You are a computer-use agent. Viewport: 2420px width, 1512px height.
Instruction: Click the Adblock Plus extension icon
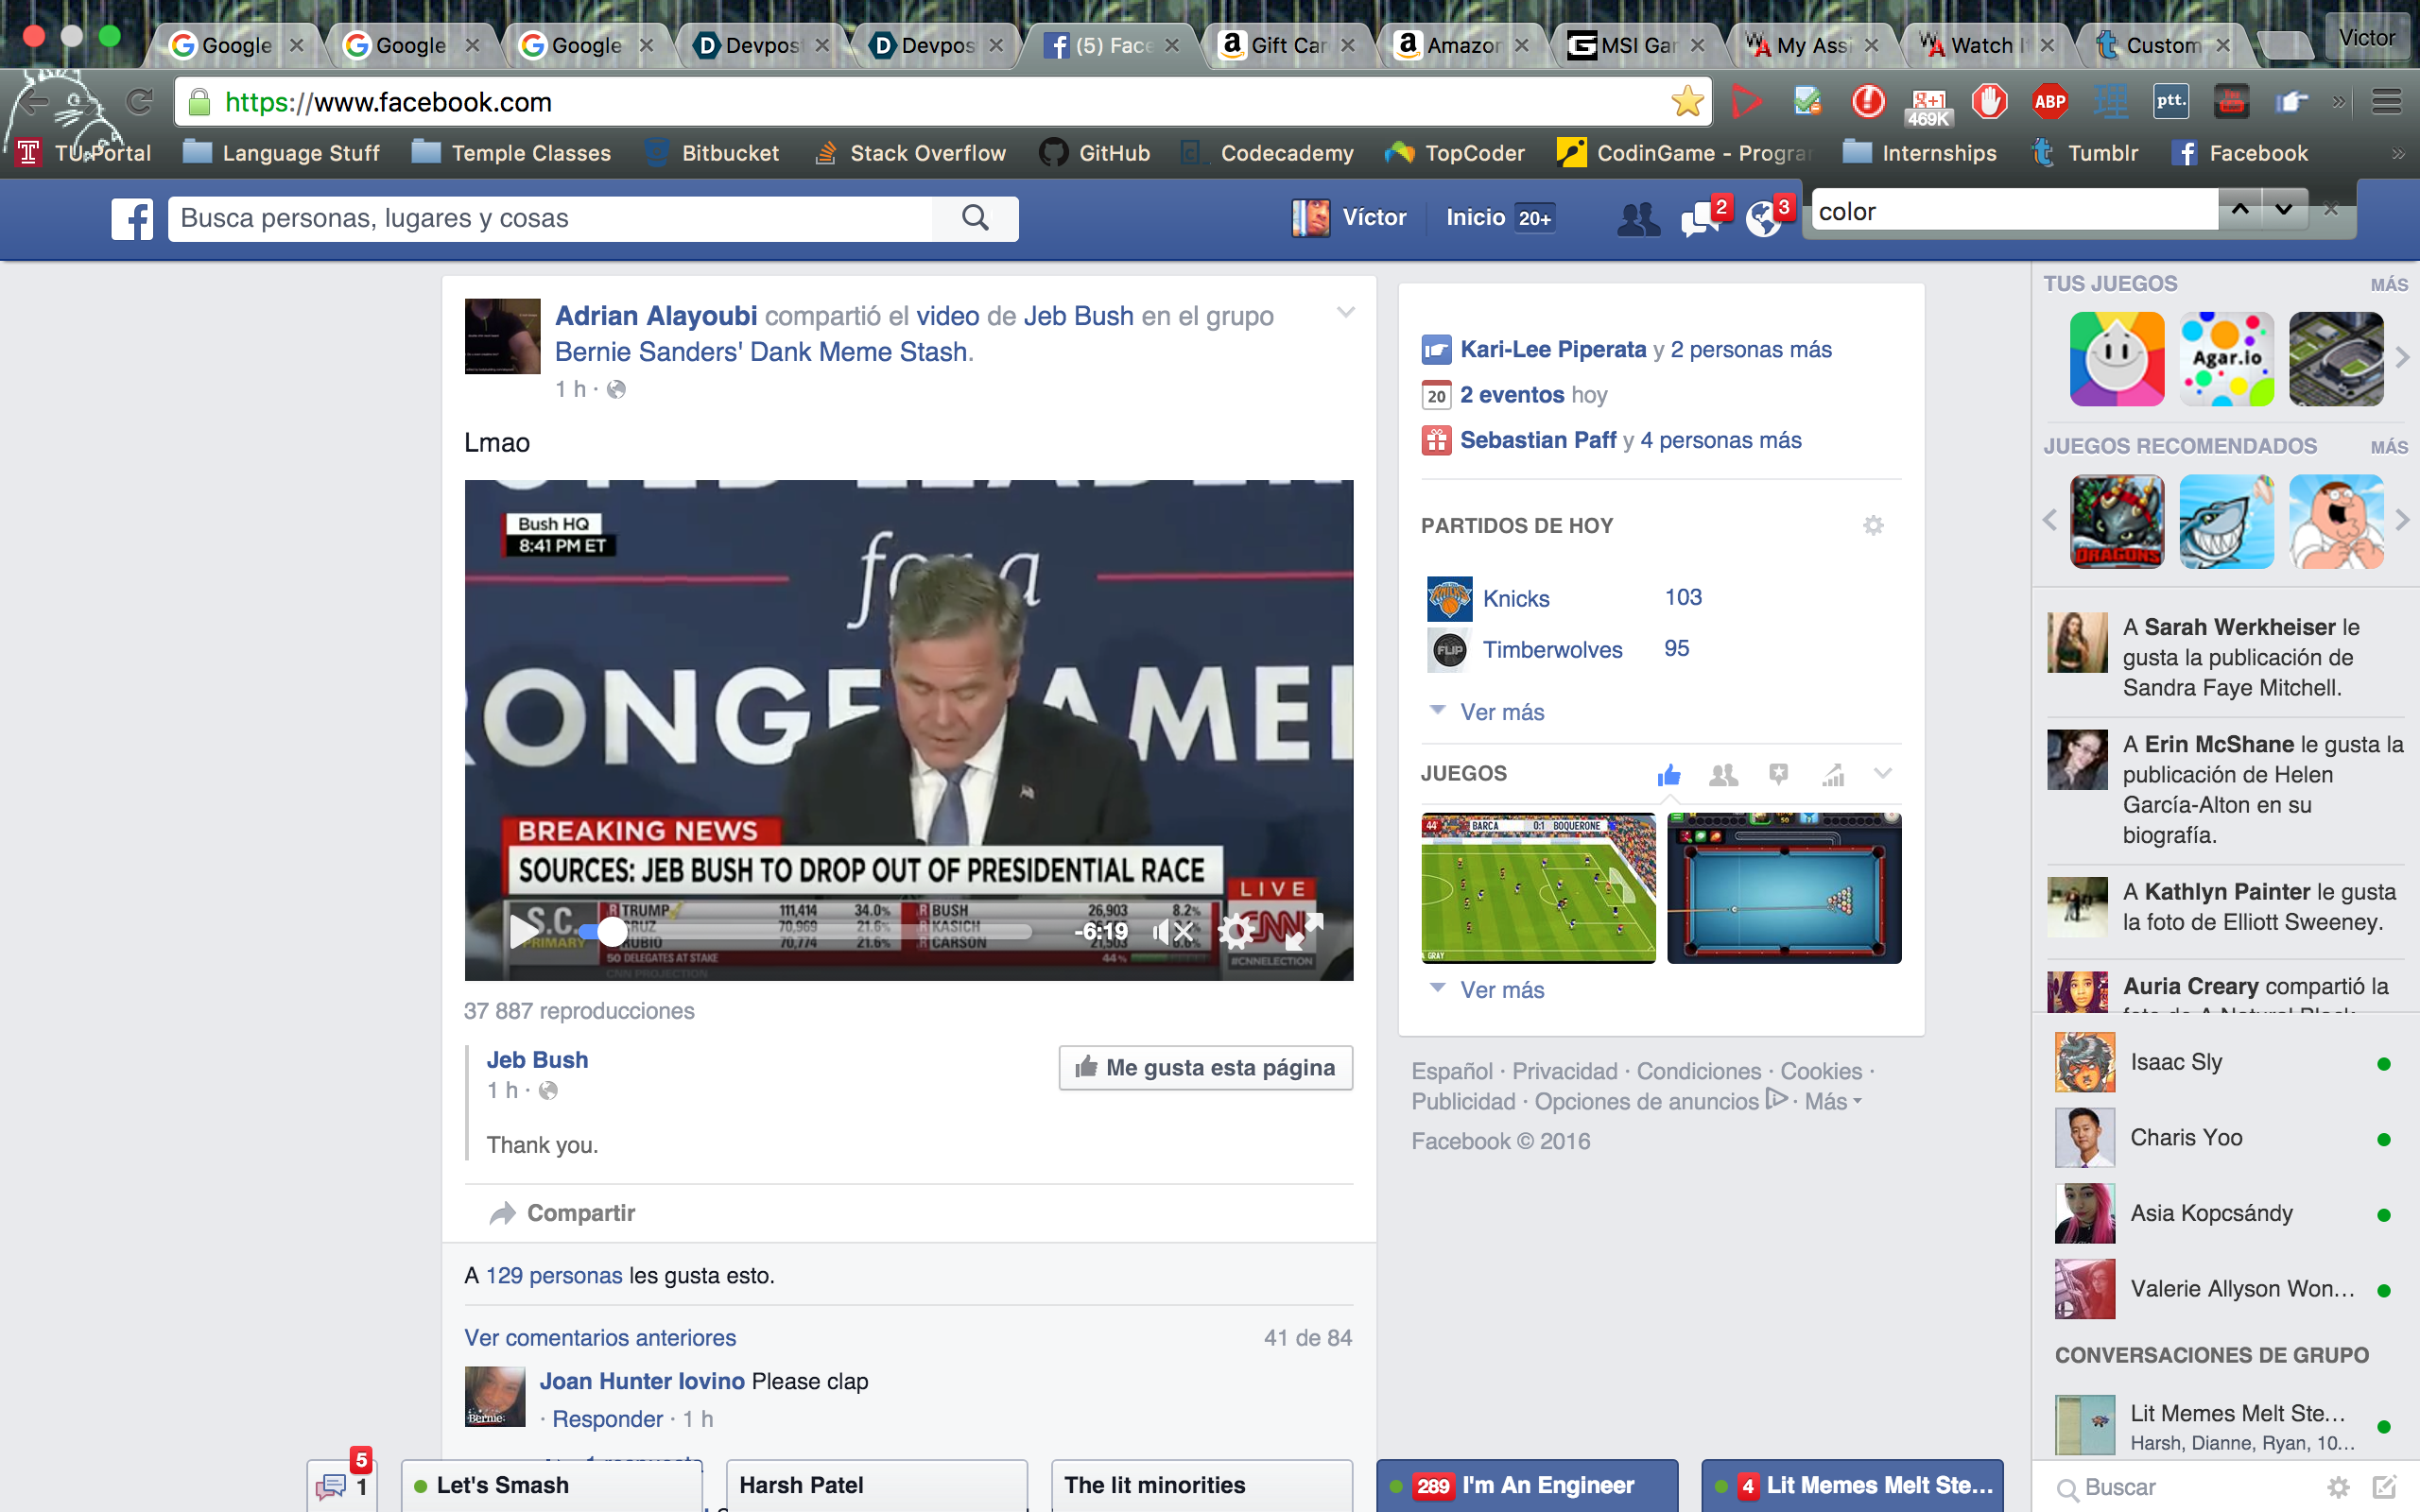[2049, 101]
